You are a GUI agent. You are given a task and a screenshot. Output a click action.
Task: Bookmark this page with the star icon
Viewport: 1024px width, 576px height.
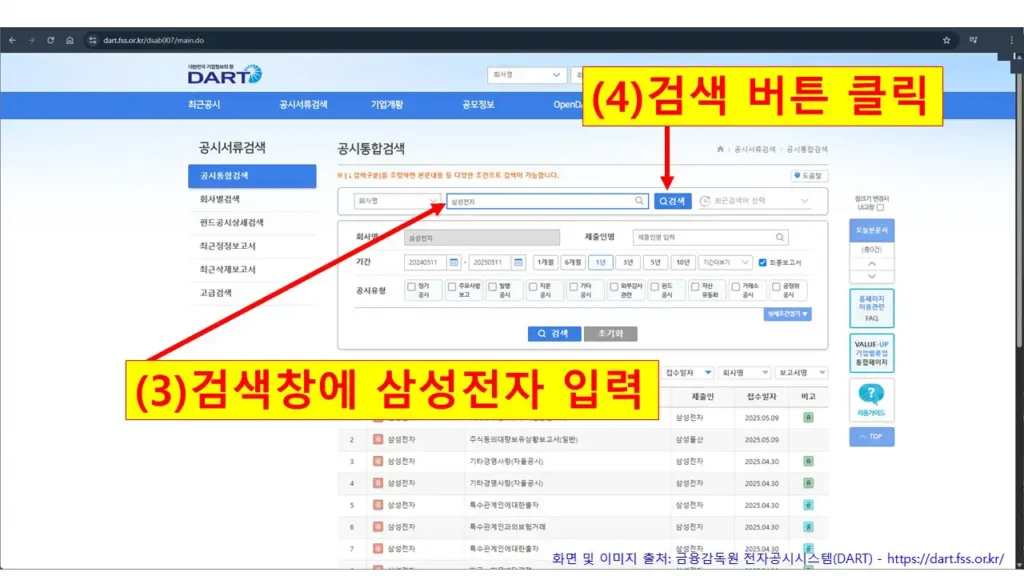[x=946, y=40]
